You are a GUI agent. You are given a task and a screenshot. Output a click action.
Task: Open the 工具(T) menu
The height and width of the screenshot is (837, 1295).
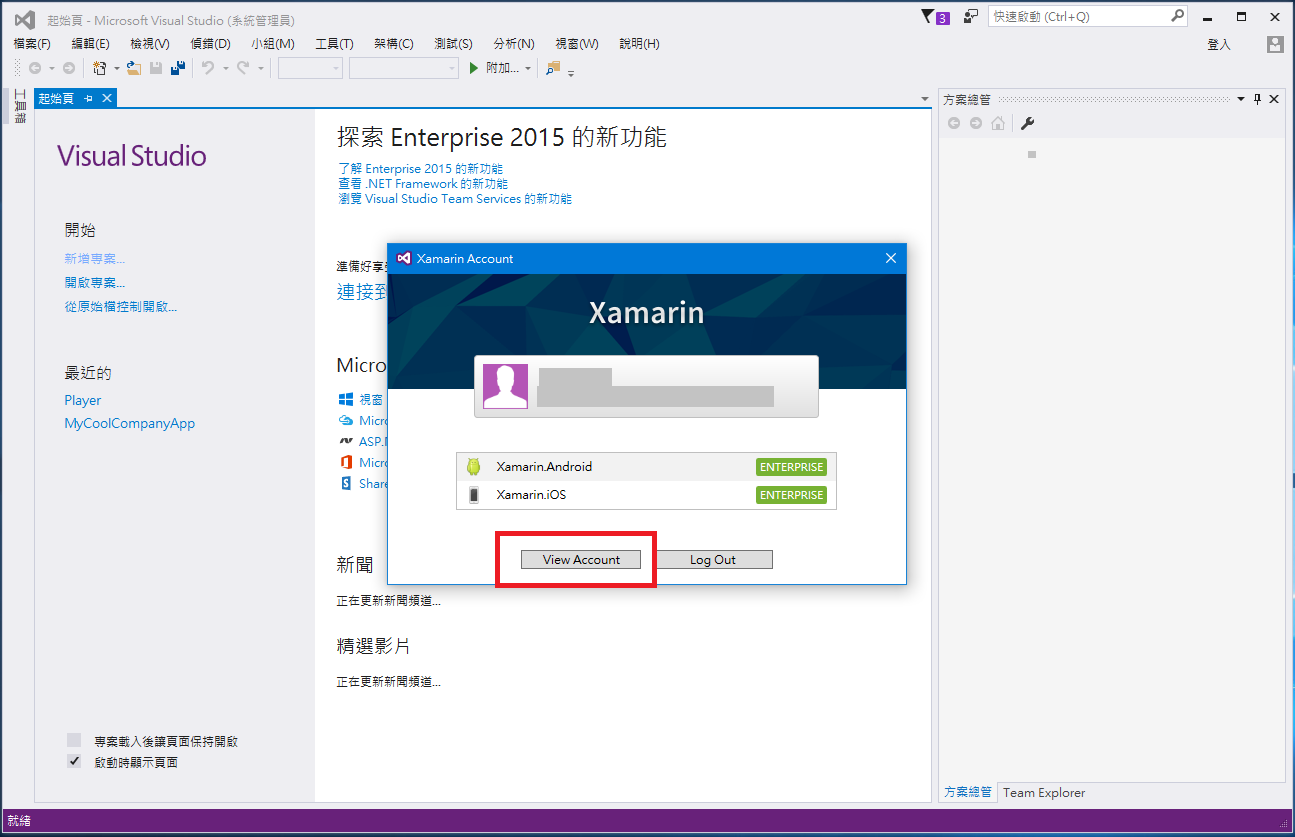[334, 44]
